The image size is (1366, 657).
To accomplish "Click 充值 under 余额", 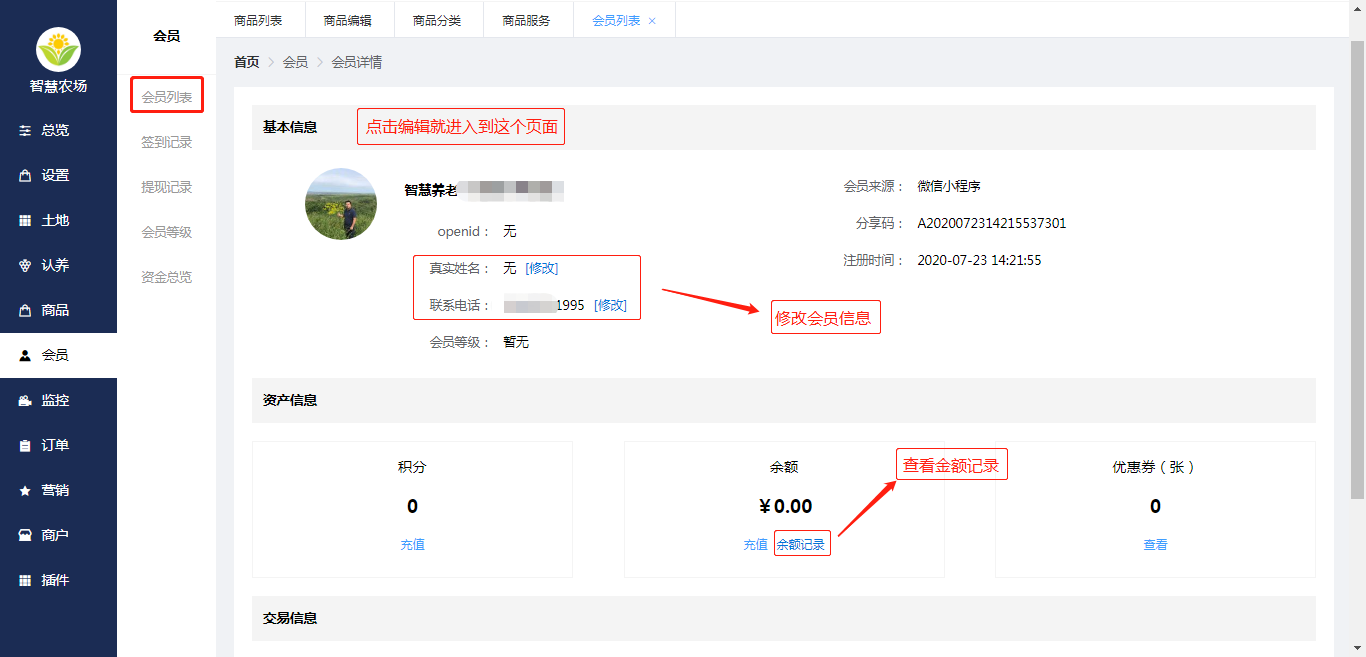I will pyautogui.click(x=755, y=545).
